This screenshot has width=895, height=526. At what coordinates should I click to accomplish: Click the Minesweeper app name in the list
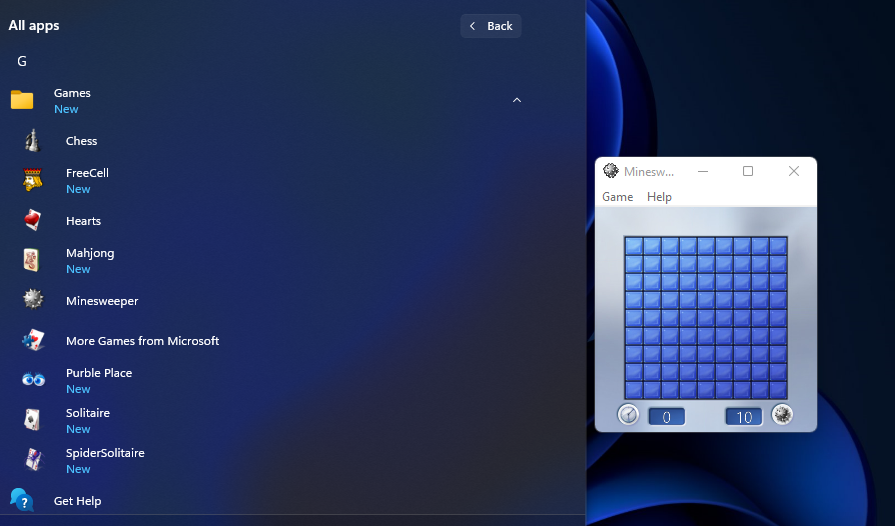pos(102,301)
